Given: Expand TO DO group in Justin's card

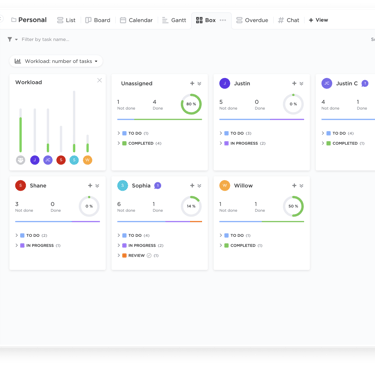Looking at the screenshot, I should 221,133.
